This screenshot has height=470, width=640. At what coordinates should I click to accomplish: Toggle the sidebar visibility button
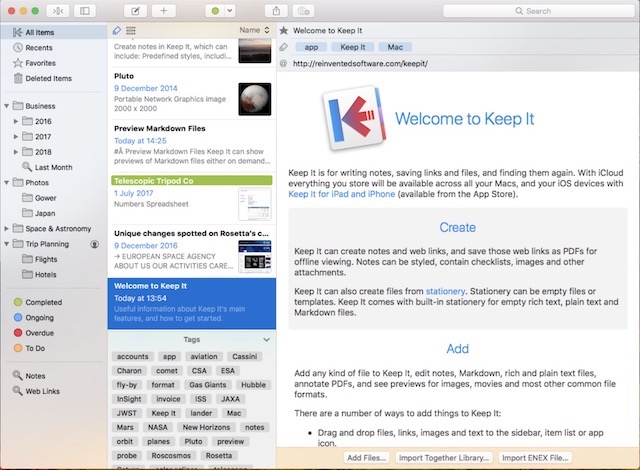tap(85, 11)
